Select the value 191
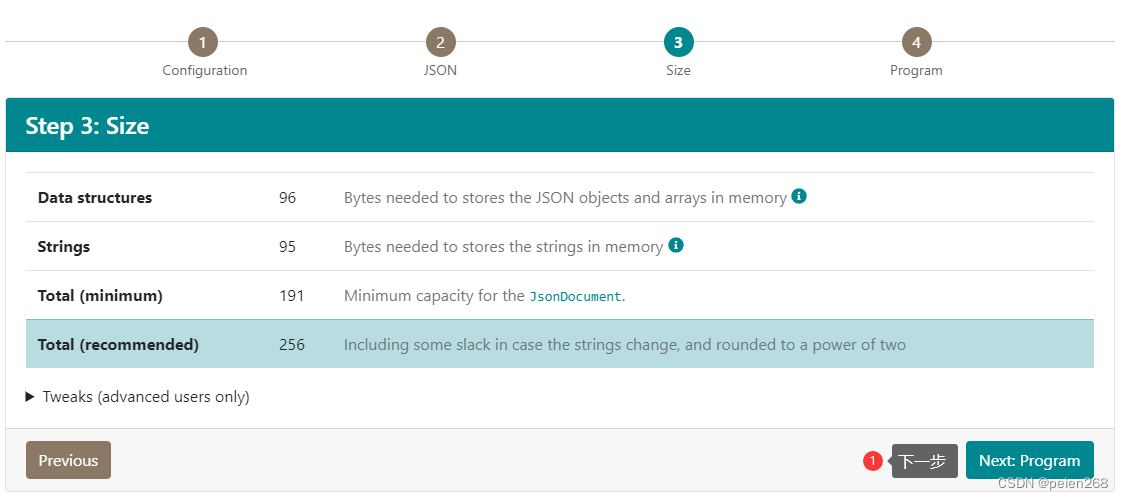This screenshot has width=1123, height=500. tap(291, 296)
